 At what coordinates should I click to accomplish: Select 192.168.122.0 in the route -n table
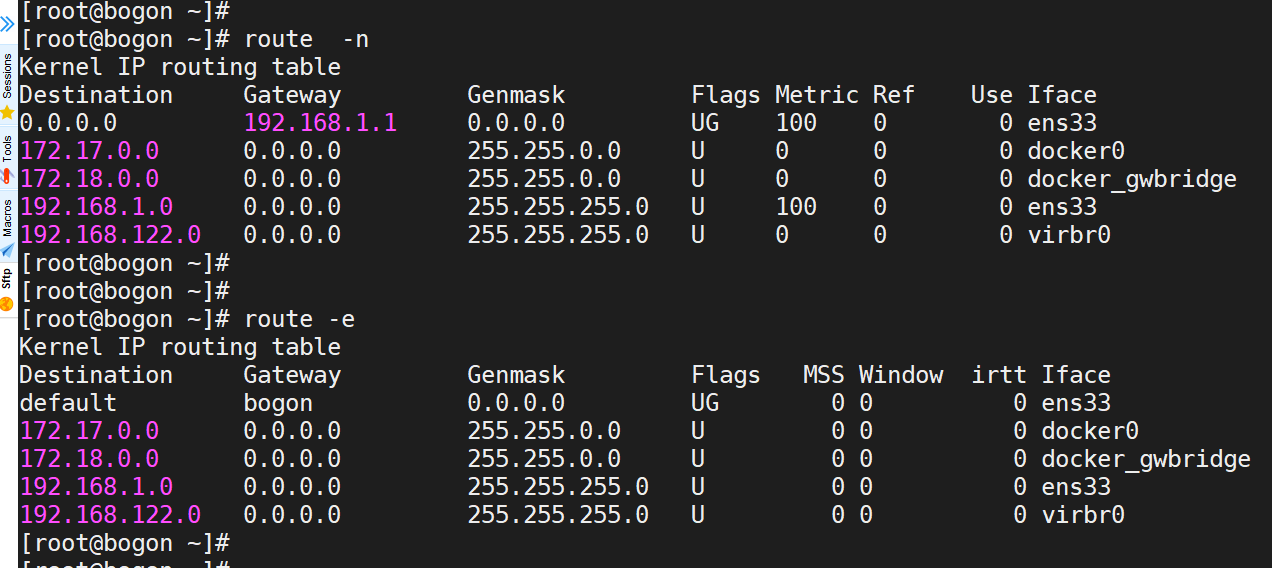110,235
